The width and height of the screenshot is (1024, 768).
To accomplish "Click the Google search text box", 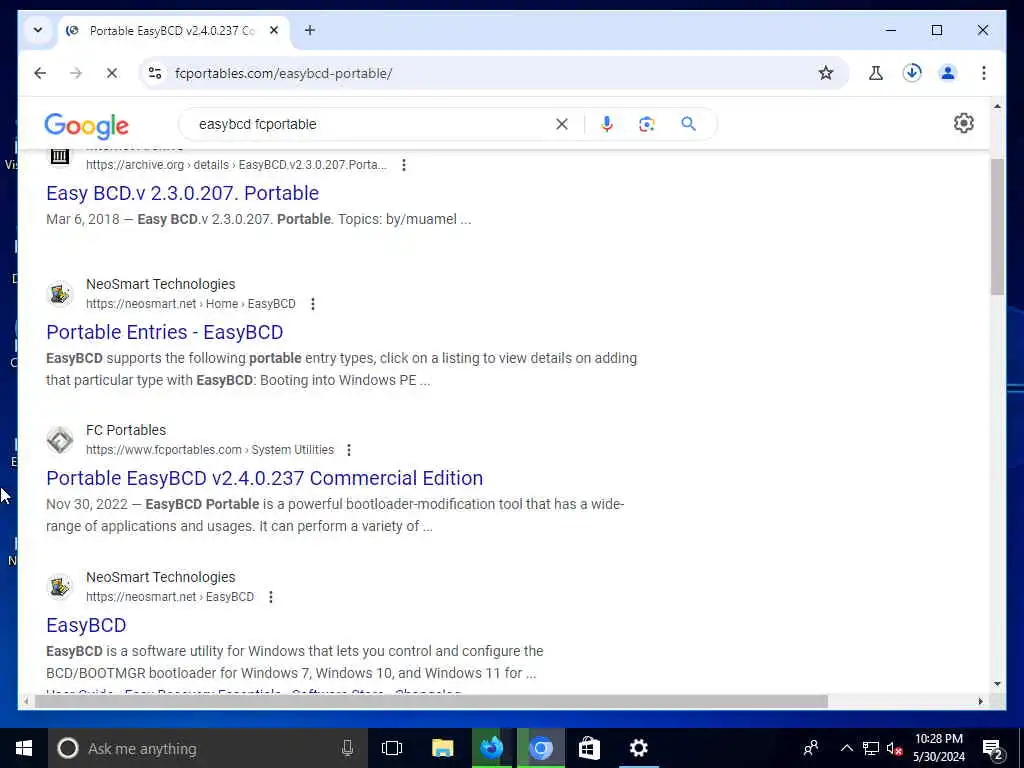I will [372, 124].
